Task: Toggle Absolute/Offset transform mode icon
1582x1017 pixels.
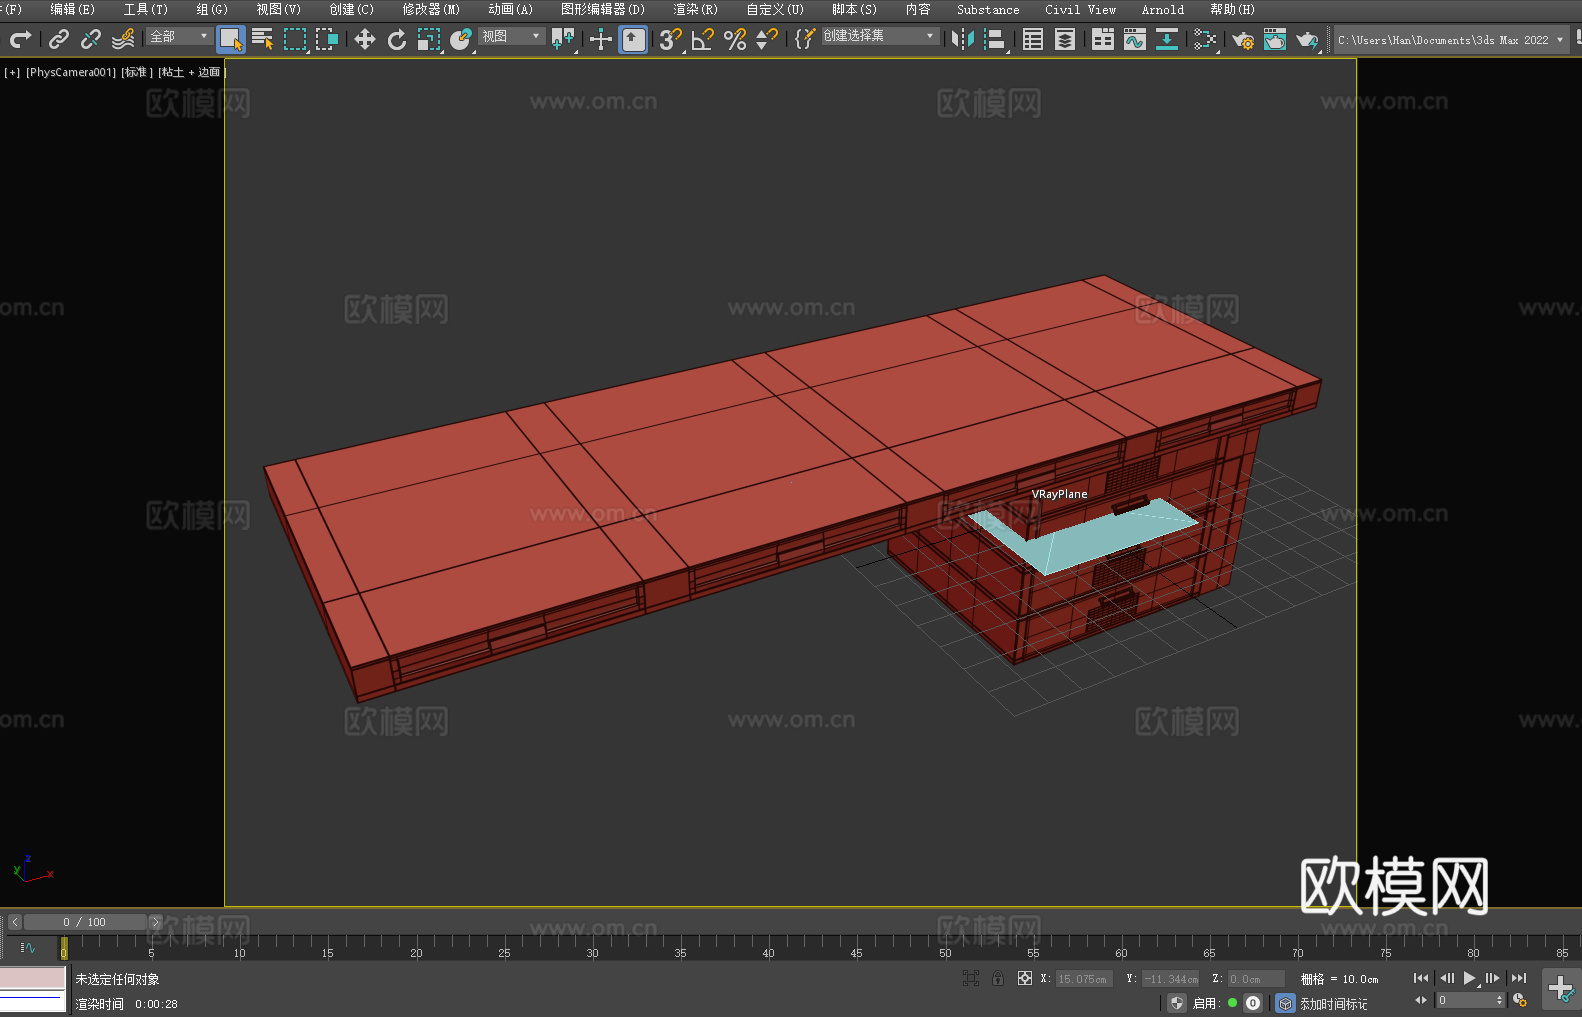Action: (1025, 978)
